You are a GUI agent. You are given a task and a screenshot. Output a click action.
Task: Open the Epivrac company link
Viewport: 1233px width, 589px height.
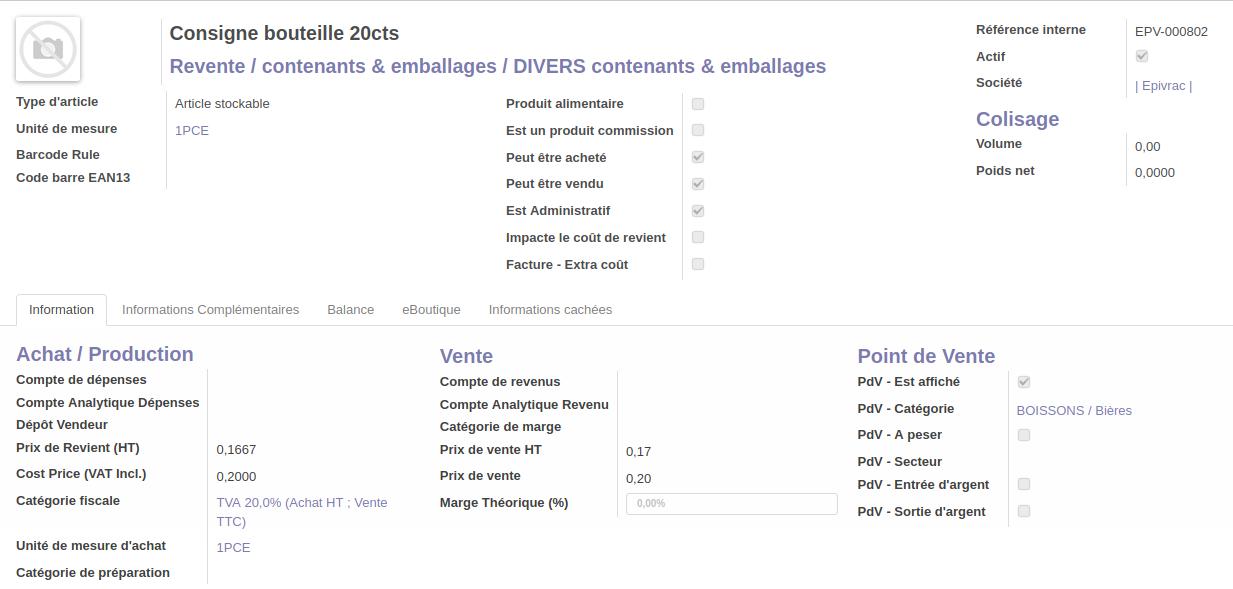[x=1163, y=86]
